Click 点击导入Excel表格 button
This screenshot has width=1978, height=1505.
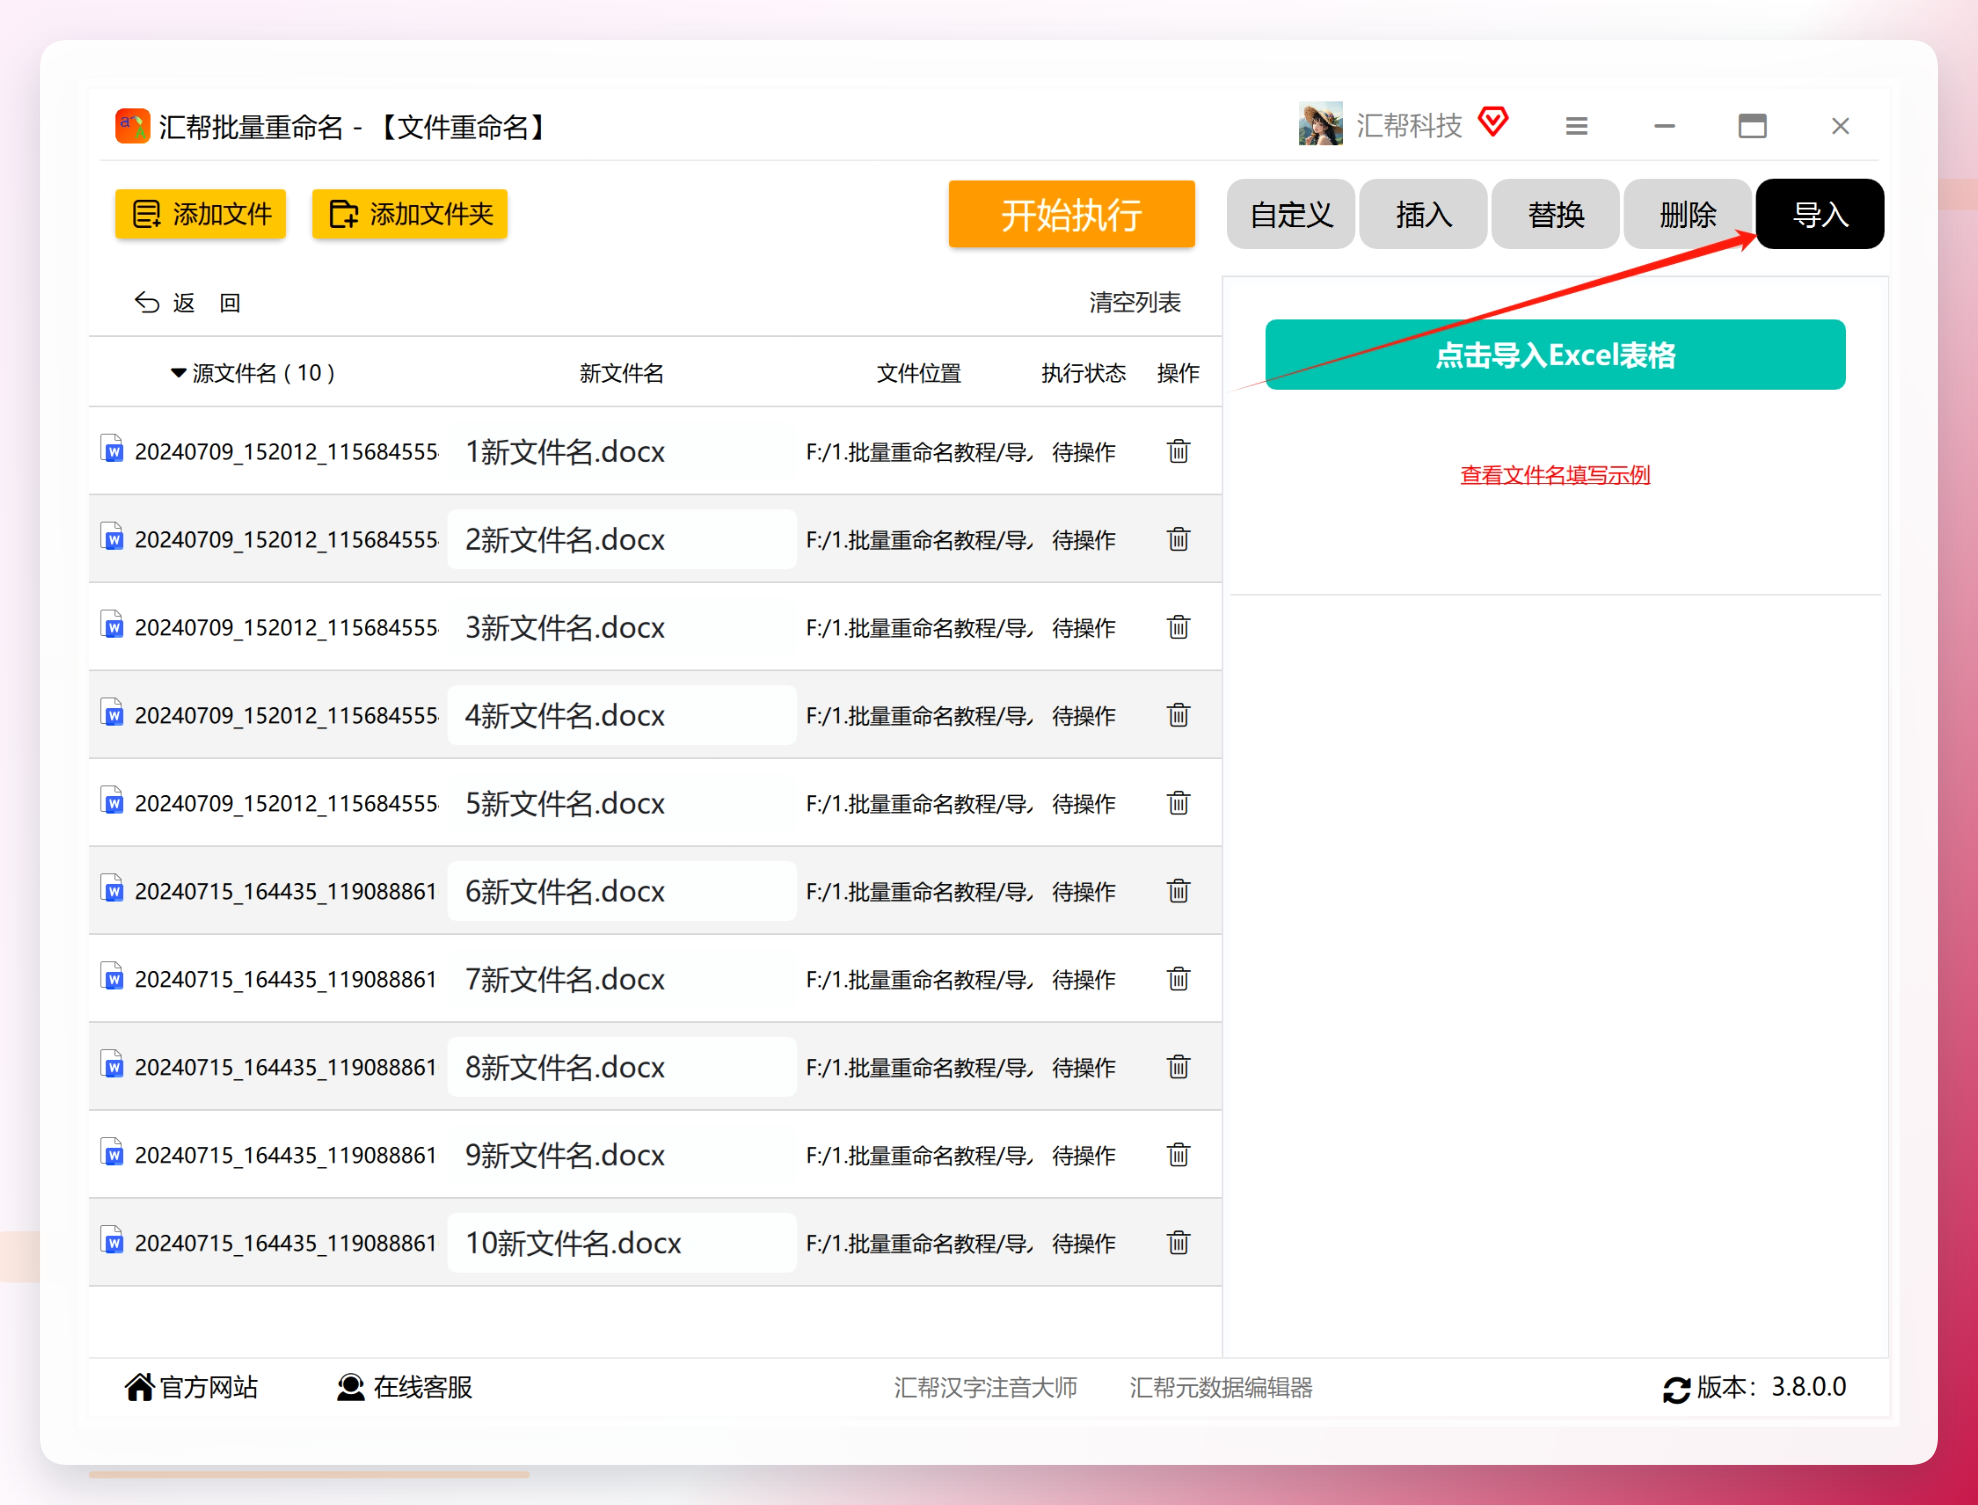(x=1555, y=355)
